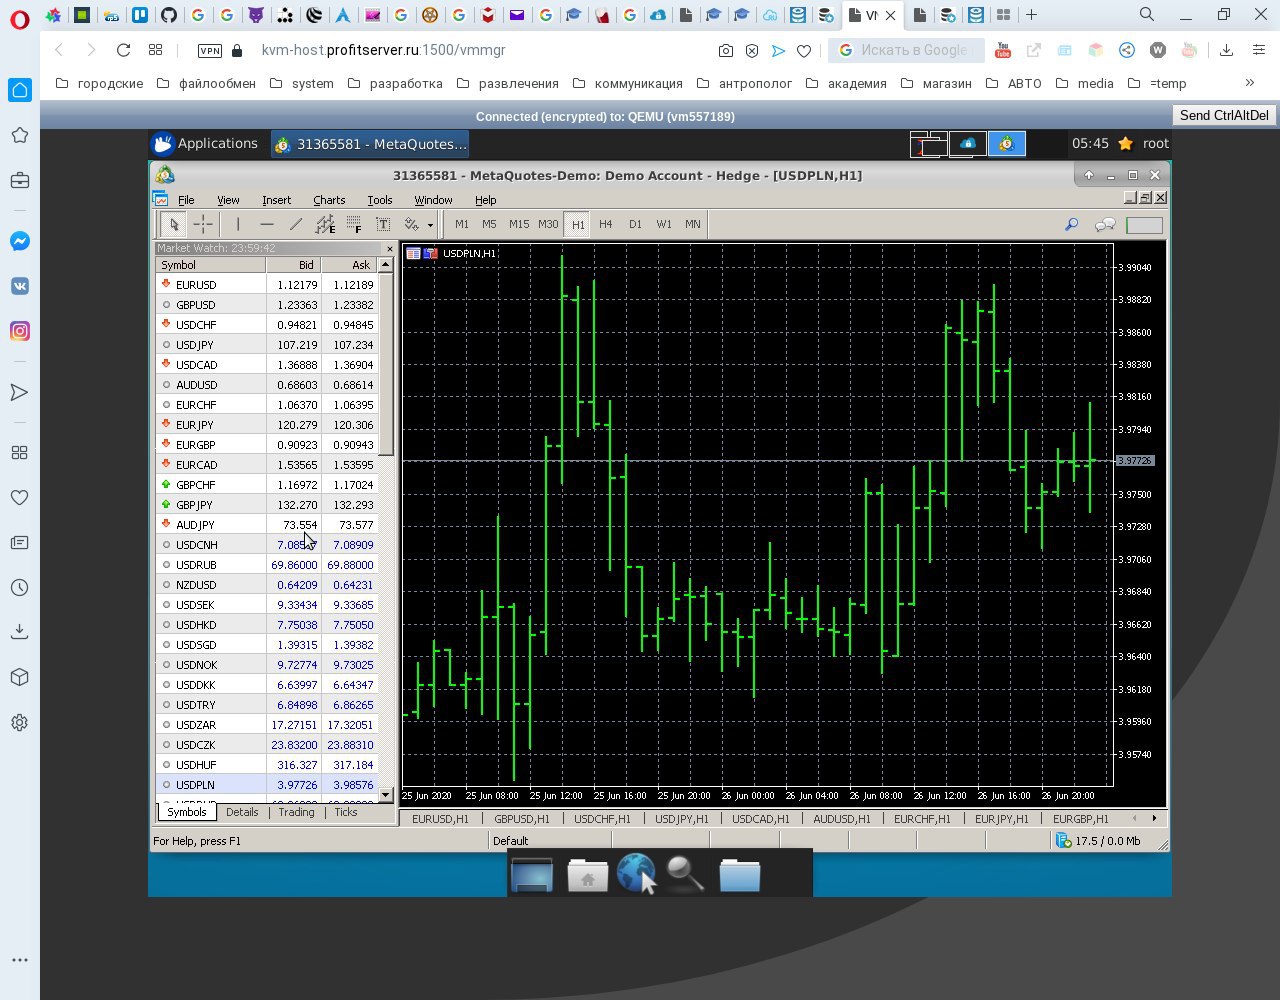The image size is (1280, 1000).
Task: Open the home folder icon in dock
Action: [587, 875]
